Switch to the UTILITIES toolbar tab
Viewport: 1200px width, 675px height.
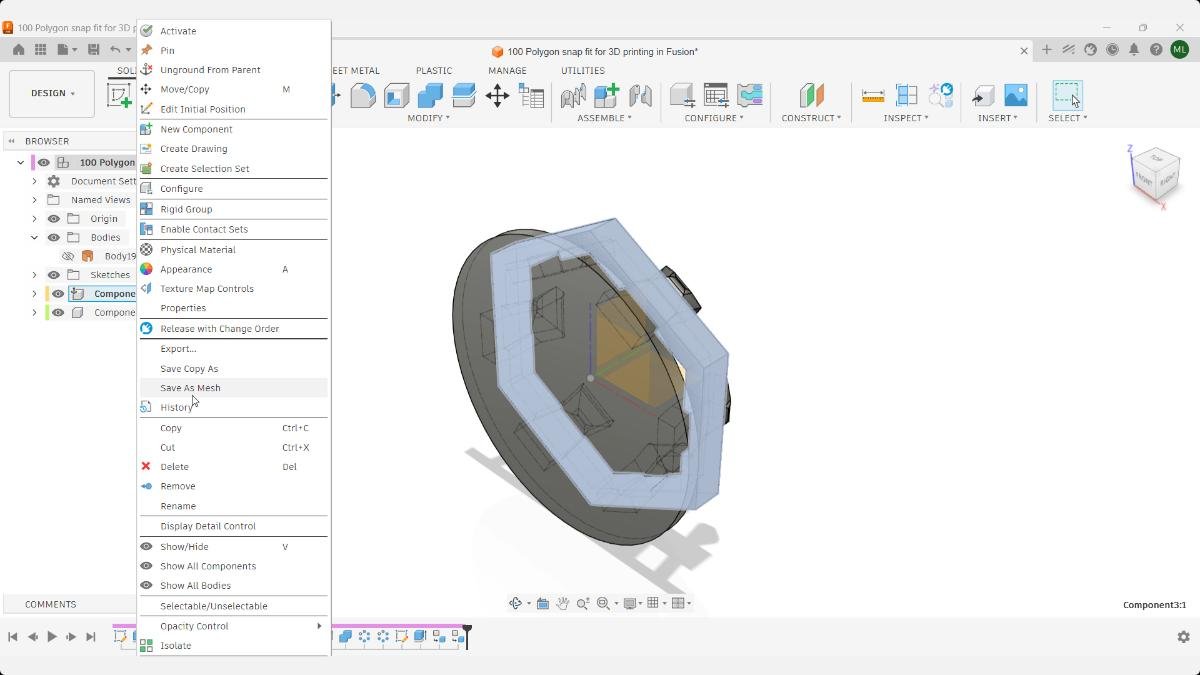[x=583, y=71]
